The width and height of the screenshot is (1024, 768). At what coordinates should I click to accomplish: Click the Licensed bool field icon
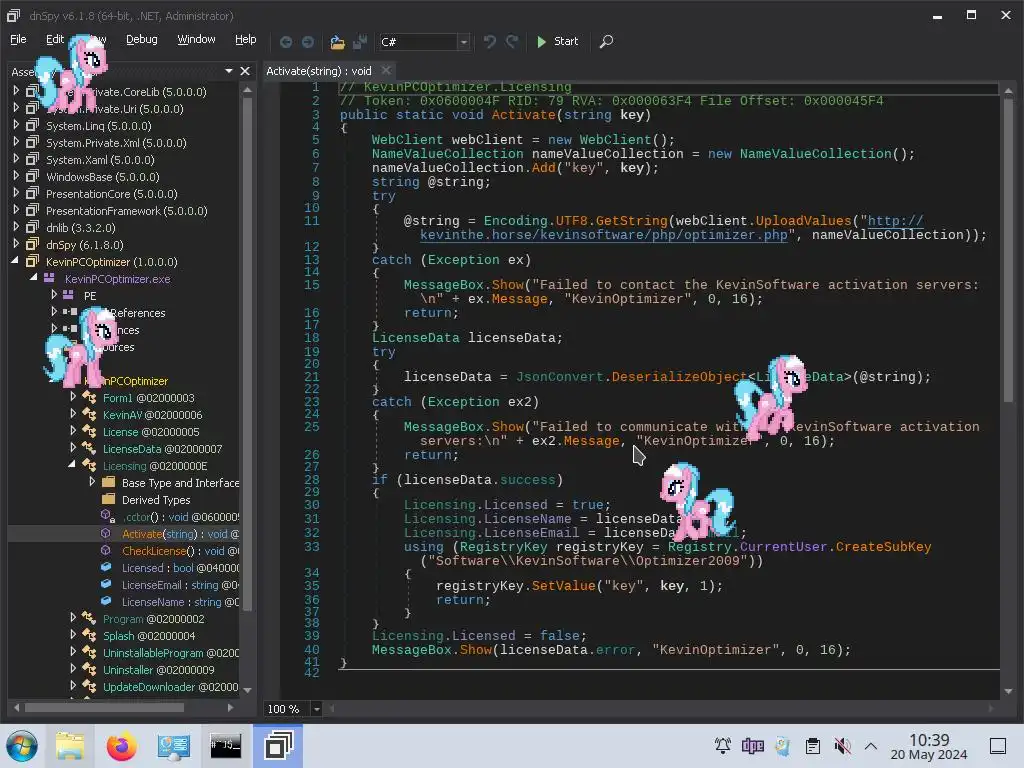point(106,567)
